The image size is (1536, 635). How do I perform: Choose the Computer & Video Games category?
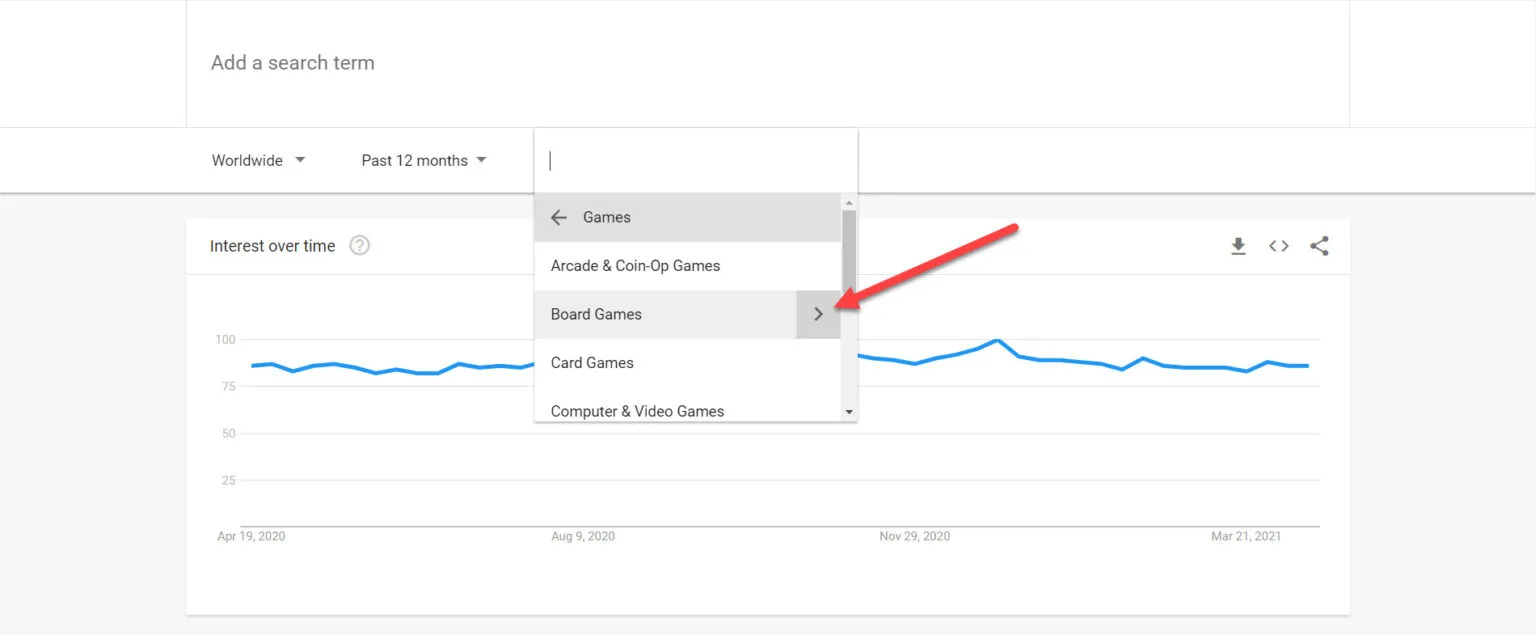pyautogui.click(x=637, y=411)
